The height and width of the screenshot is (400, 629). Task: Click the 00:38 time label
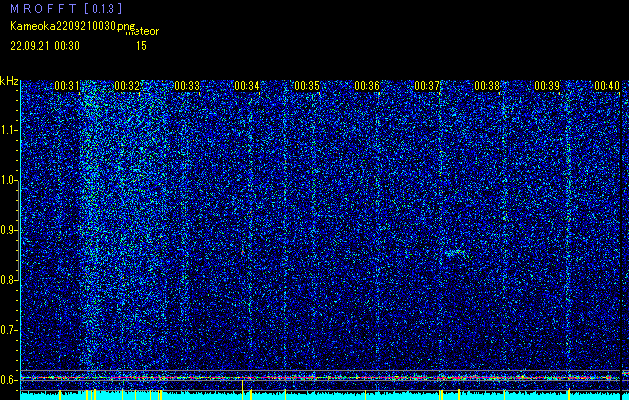(x=487, y=86)
